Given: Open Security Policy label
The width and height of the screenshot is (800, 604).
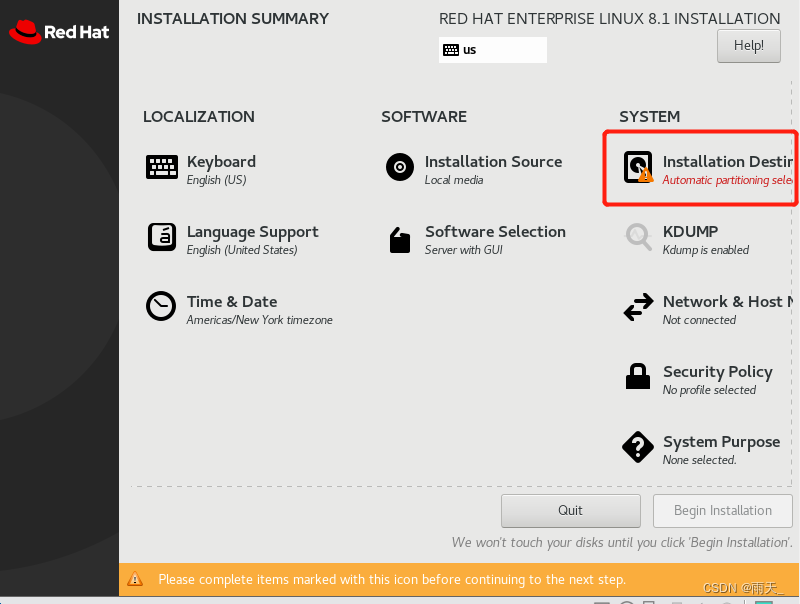Looking at the screenshot, I should click(718, 372).
